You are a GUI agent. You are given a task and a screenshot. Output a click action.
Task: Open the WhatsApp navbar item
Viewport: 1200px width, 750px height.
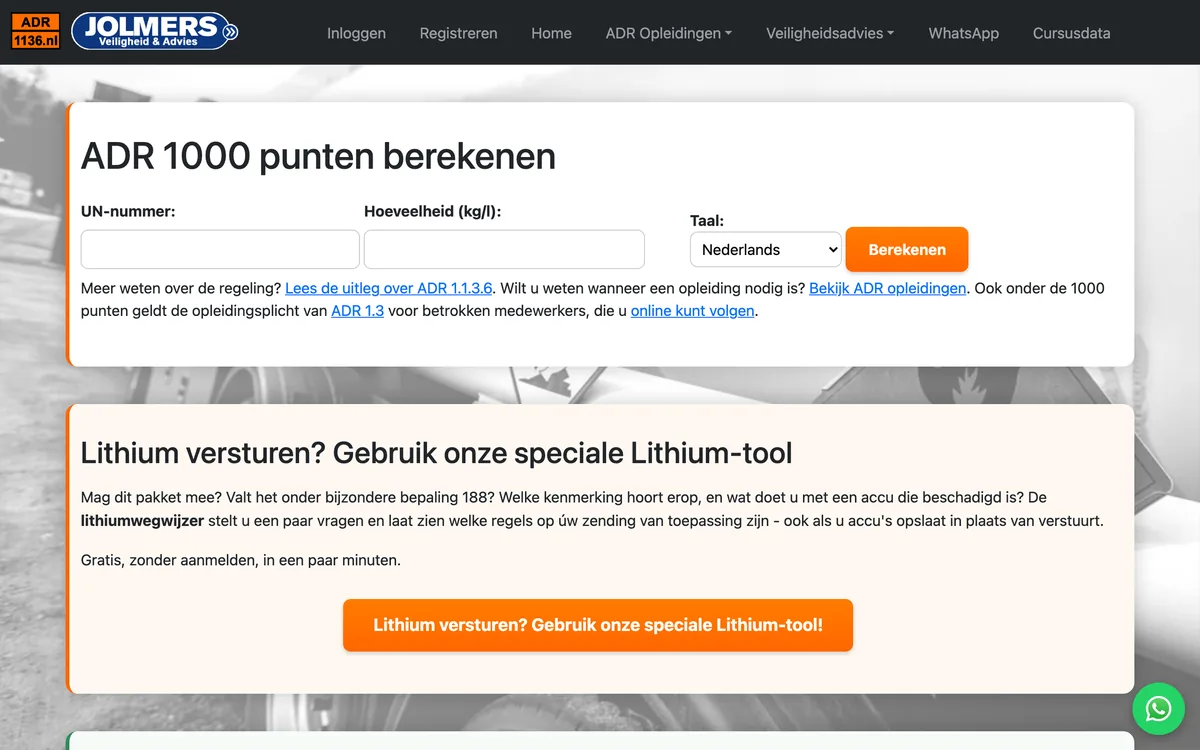(963, 33)
